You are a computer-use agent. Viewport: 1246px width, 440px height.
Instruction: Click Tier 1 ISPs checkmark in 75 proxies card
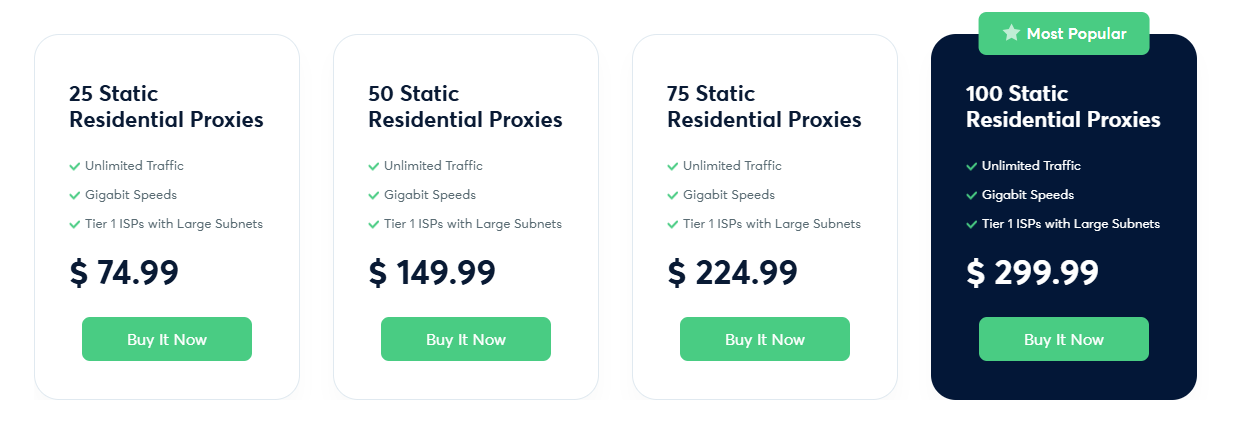click(x=673, y=224)
